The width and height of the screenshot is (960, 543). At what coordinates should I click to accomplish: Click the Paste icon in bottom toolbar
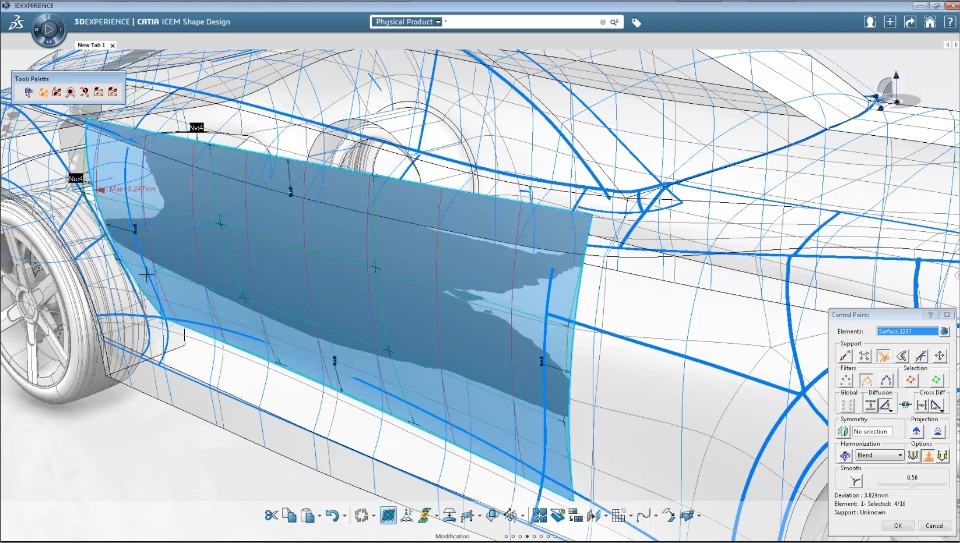tap(308, 515)
